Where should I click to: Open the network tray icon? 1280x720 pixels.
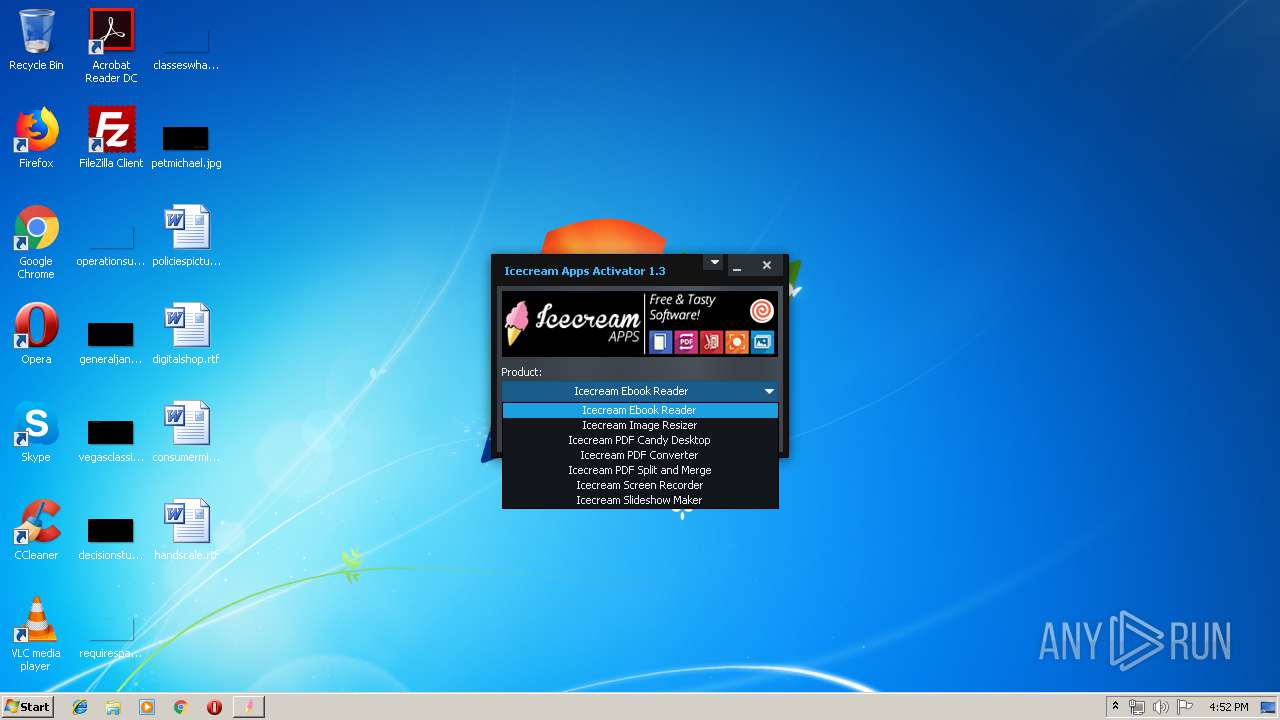[1137, 707]
